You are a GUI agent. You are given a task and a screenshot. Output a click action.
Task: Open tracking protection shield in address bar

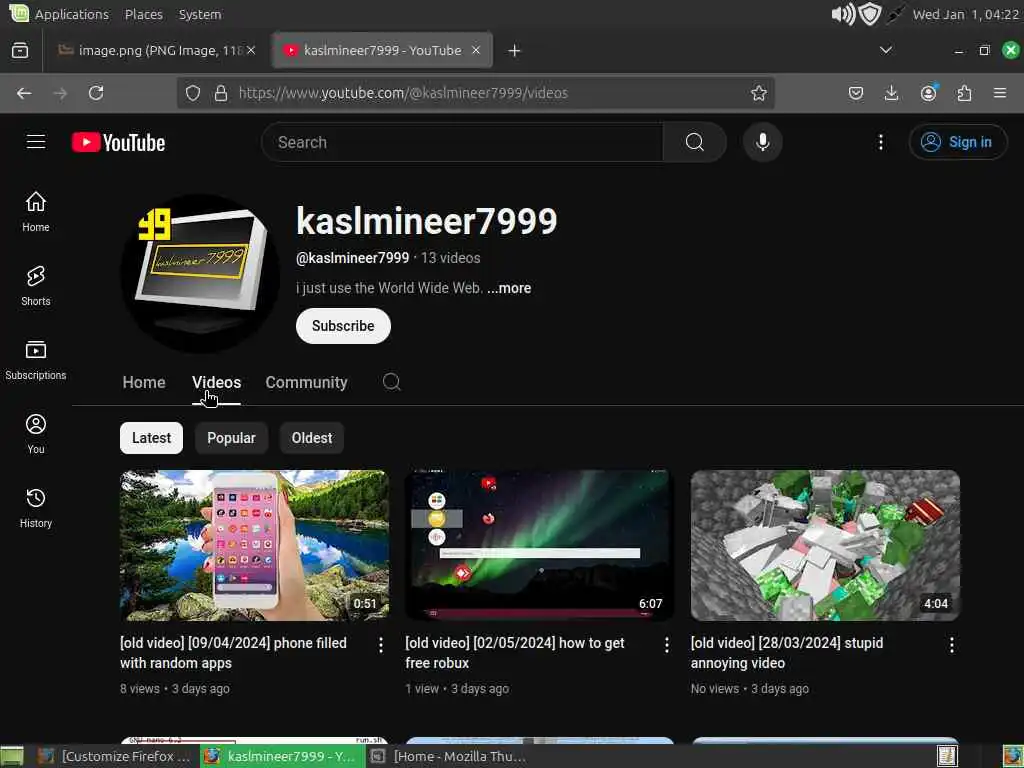pyautogui.click(x=193, y=93)
